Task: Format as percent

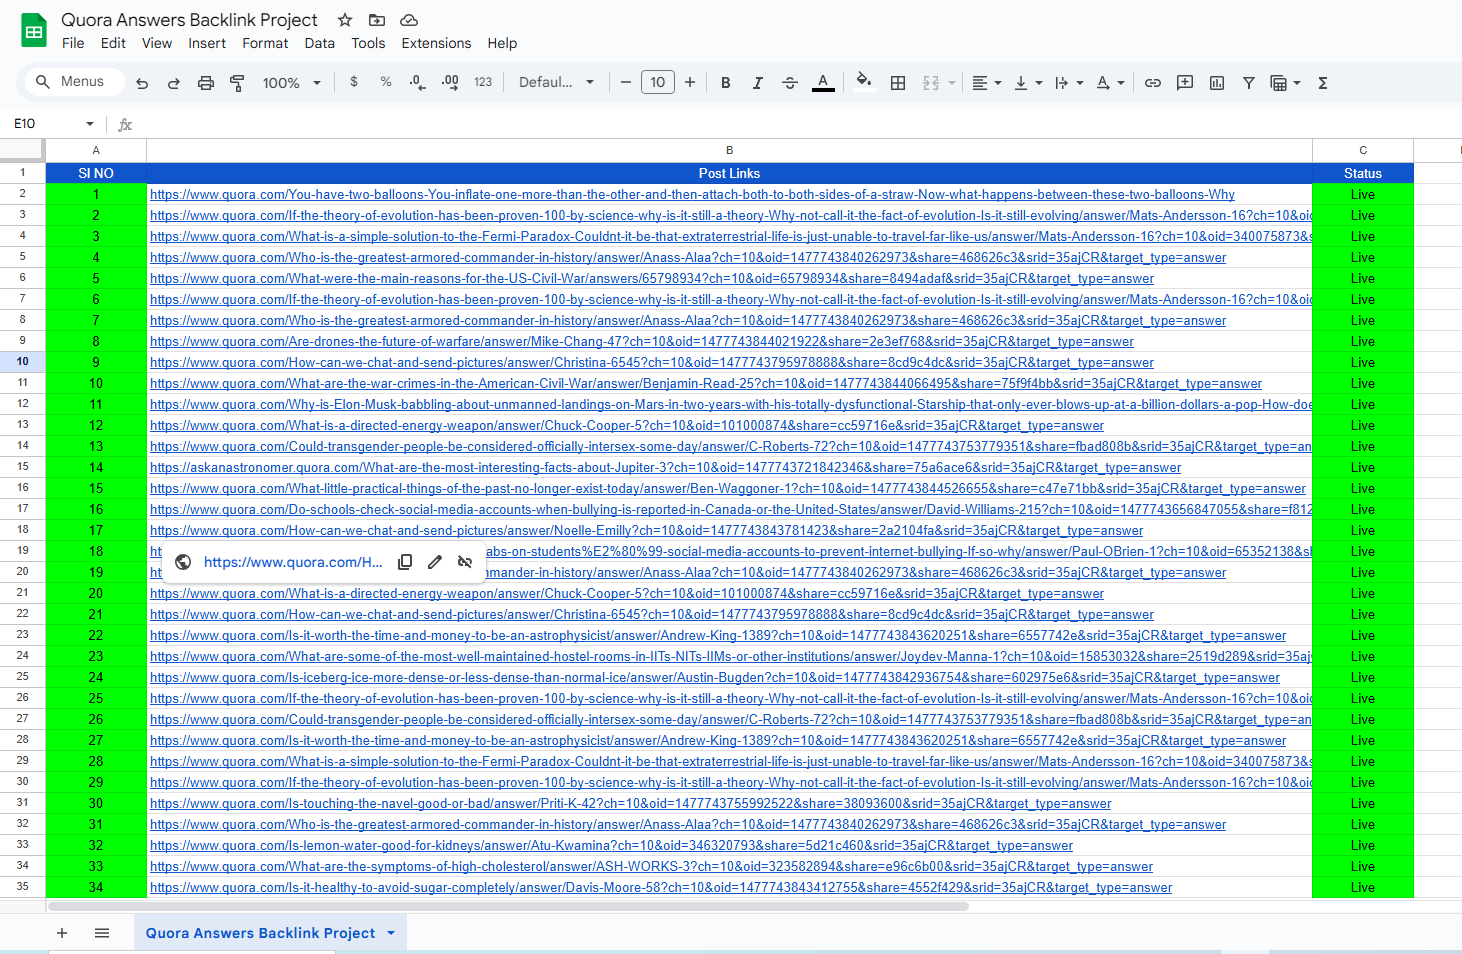Action: (386, 82)
